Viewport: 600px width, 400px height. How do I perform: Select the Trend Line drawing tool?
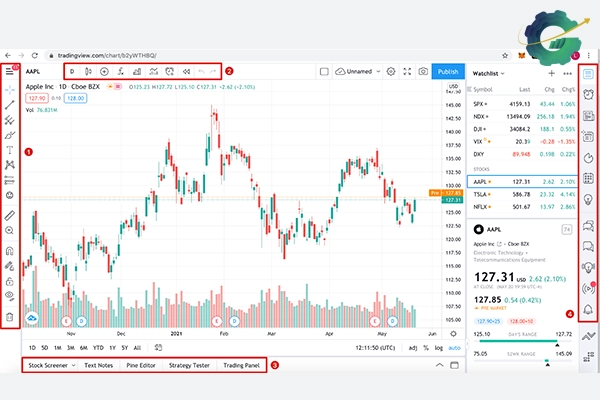(x=10, y=105)
